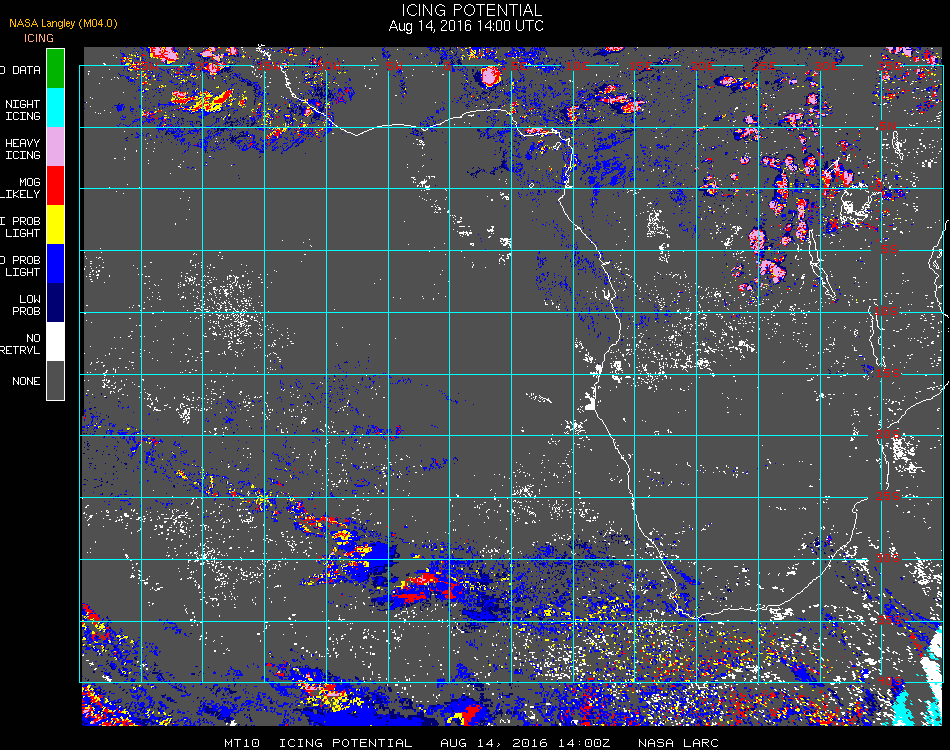950x750 pixels.
Task: Click the 'HEAVY ICING' legend label
Action: pyautogui.click(x=22, y=149)
